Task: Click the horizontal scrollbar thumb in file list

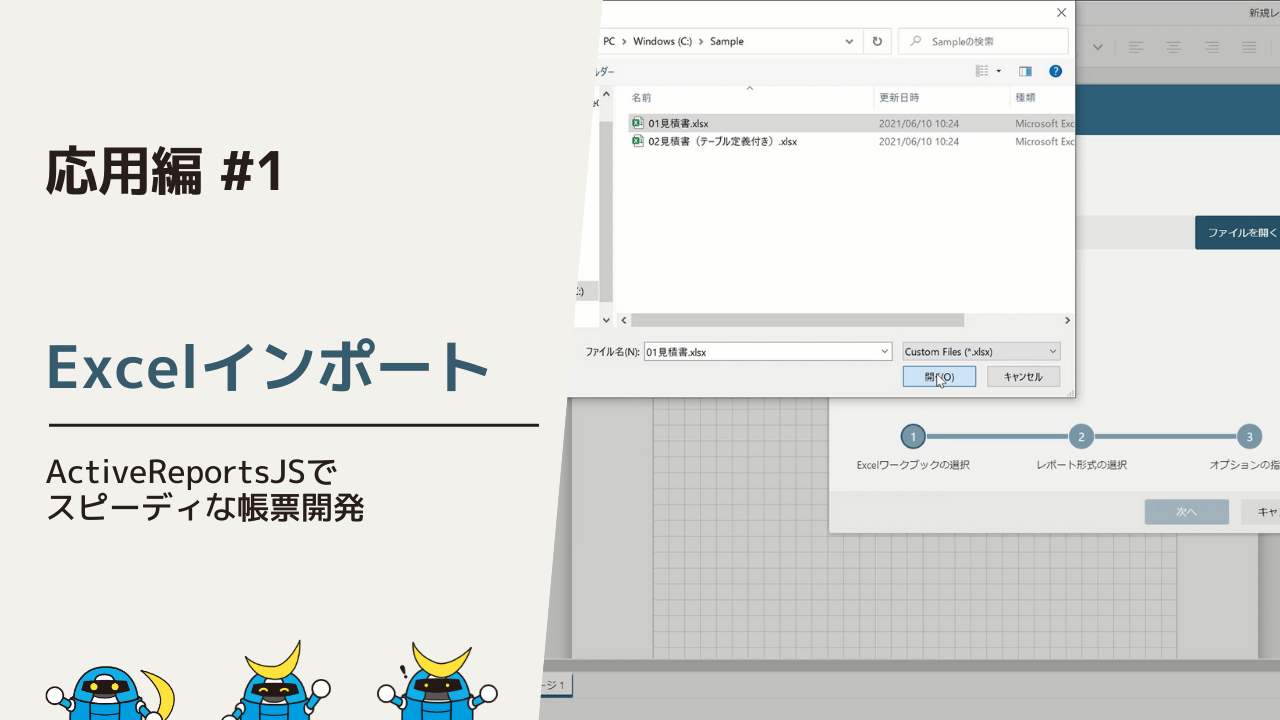Action: point(797,320)
